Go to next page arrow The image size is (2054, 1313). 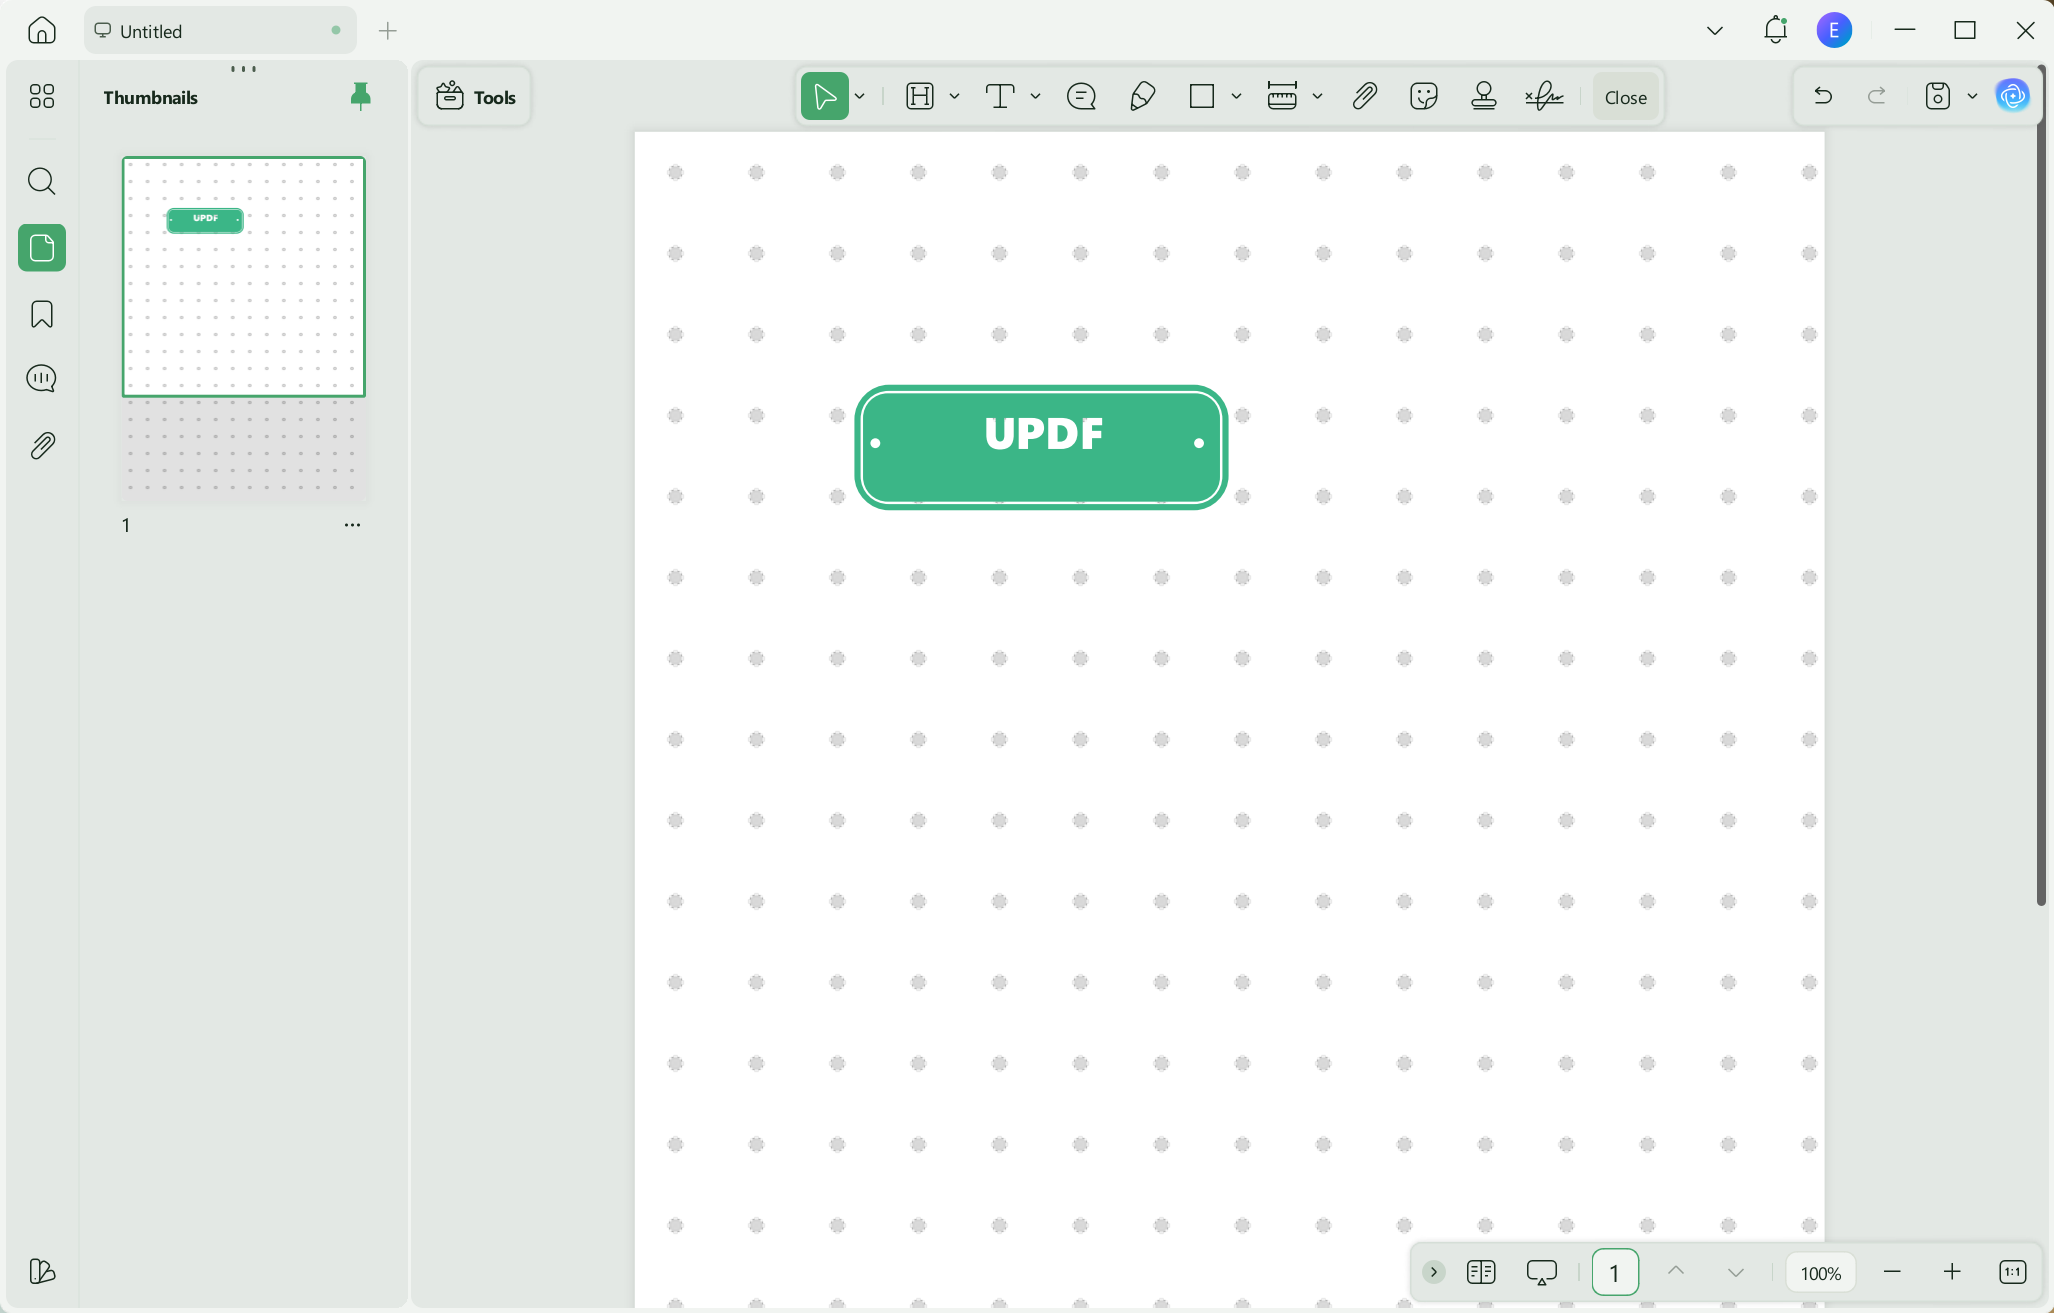(x=1736, y=1272)
